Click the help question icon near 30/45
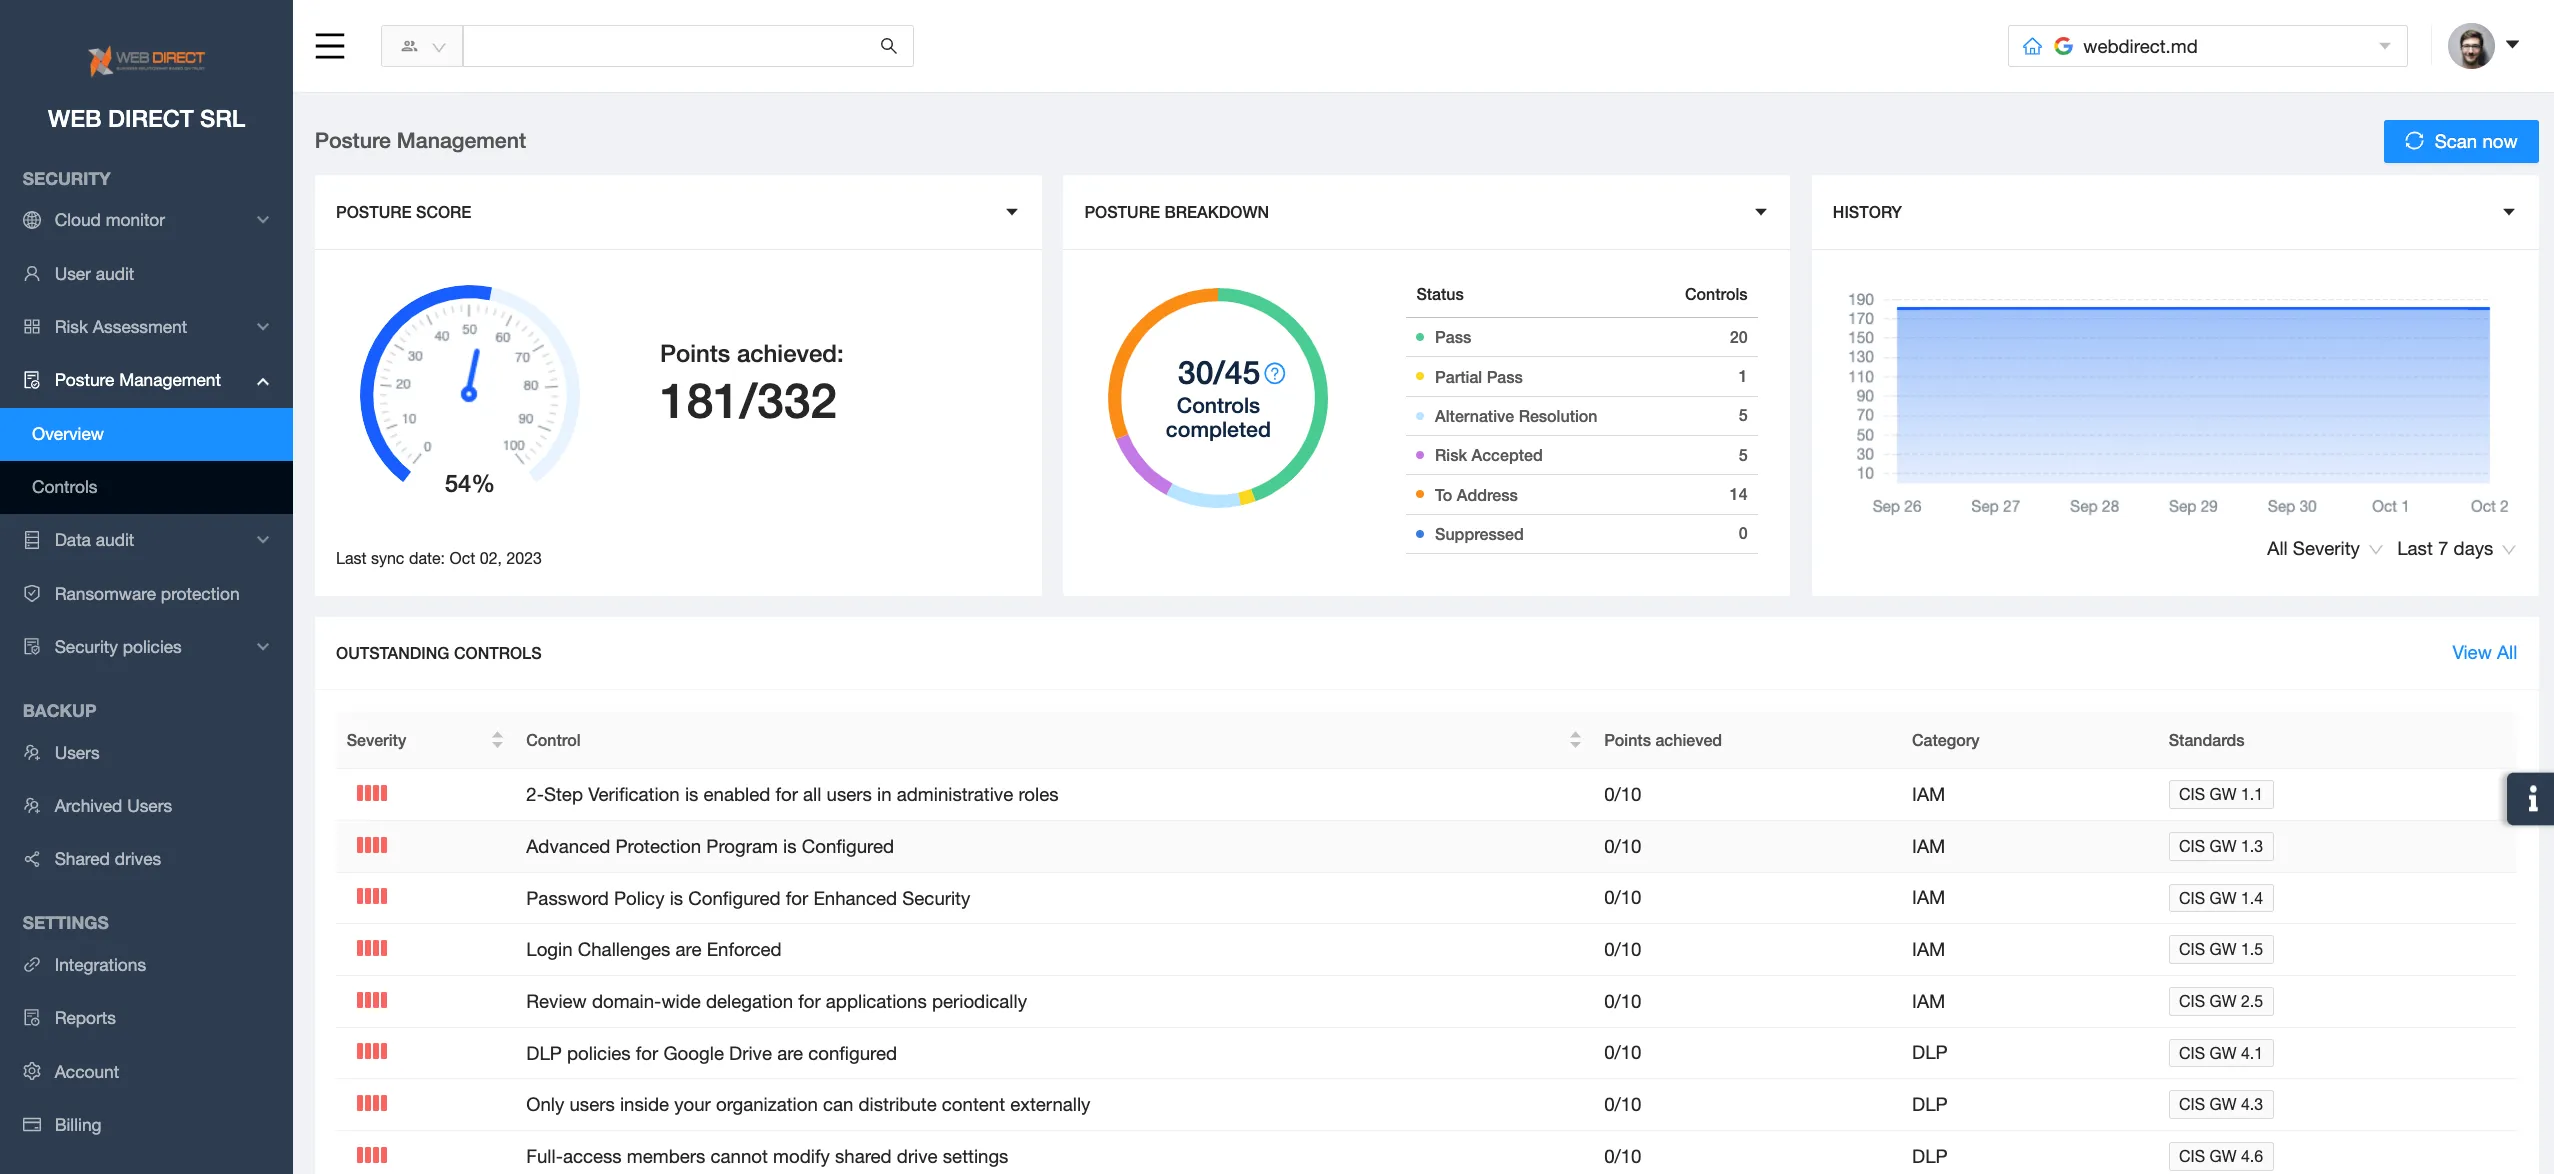This screenshot has width=2554, height=1174. pyautogui.click(x=1275, y=374)
